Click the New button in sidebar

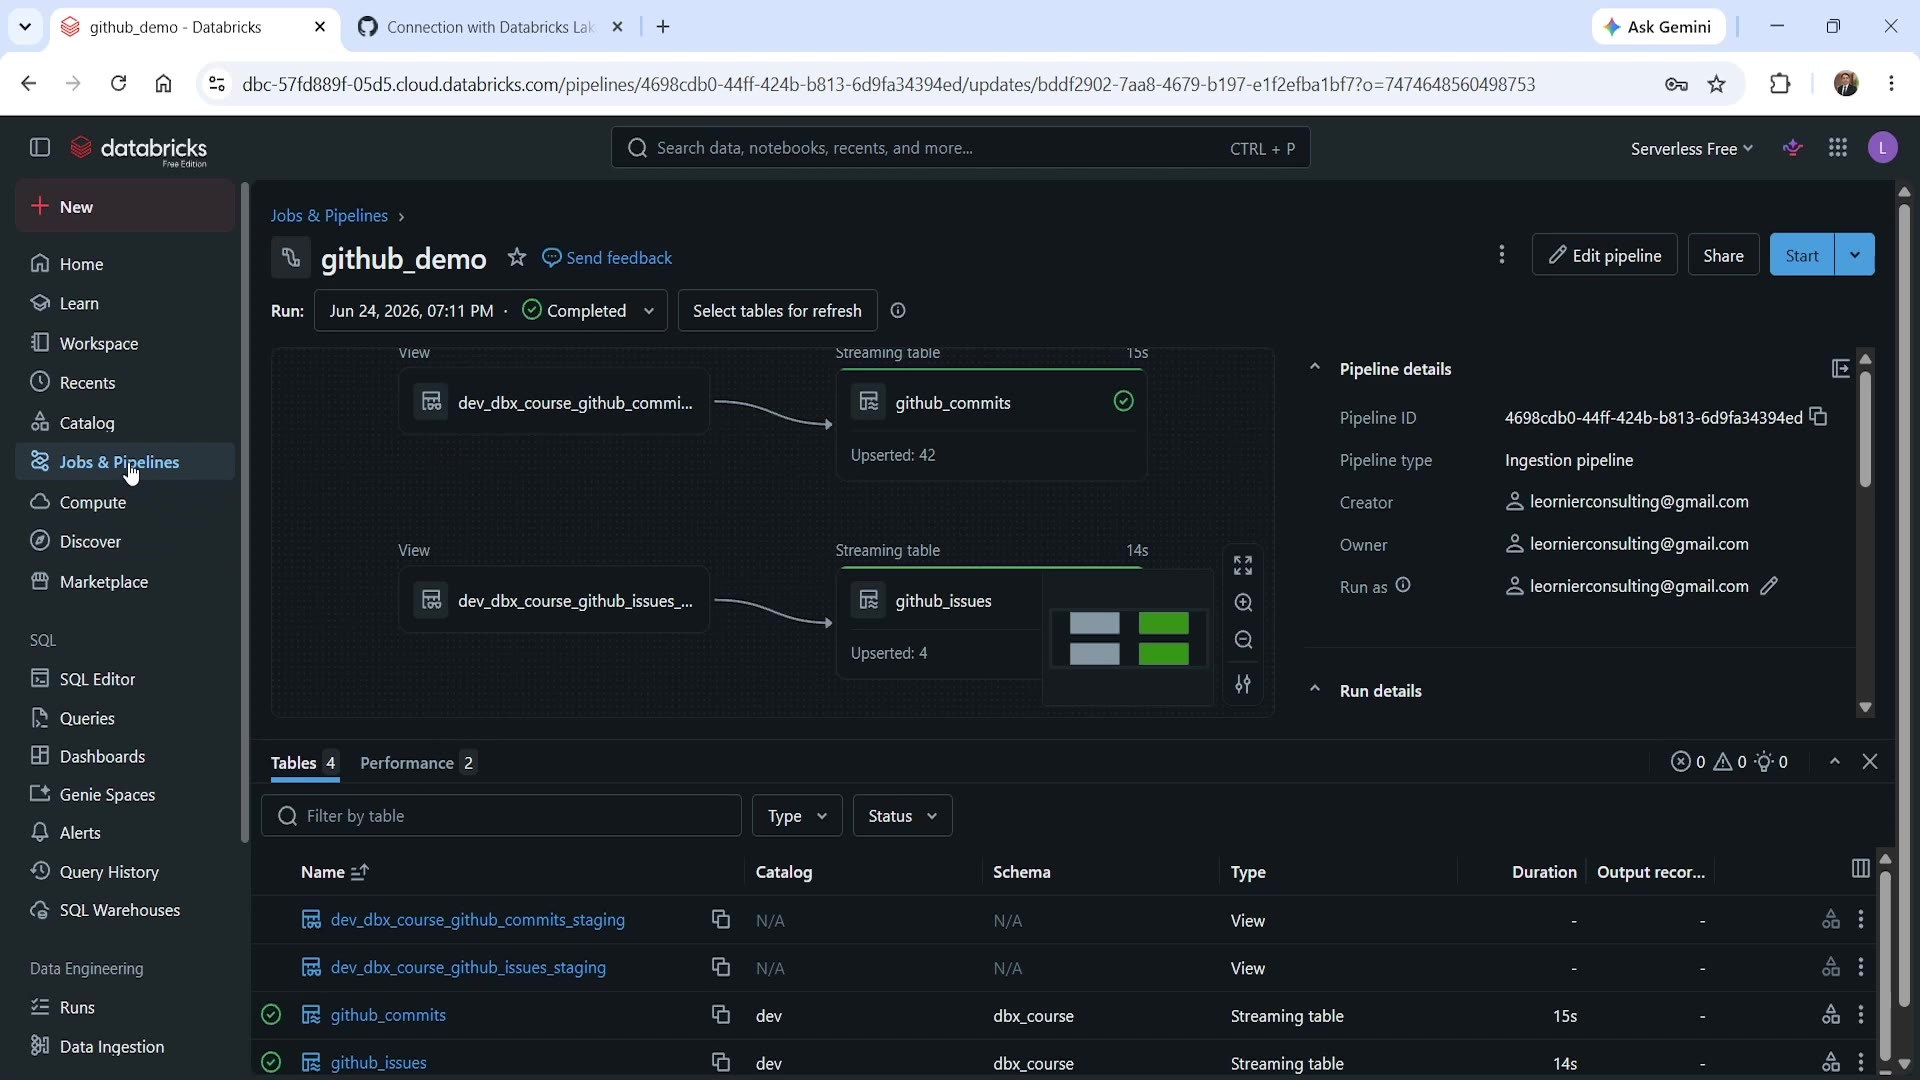125,207
